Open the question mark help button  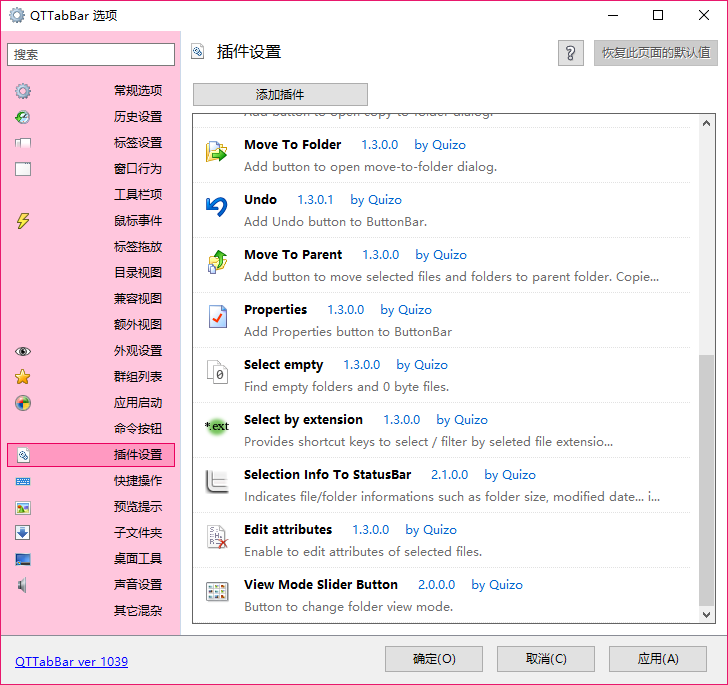(571, 53)
